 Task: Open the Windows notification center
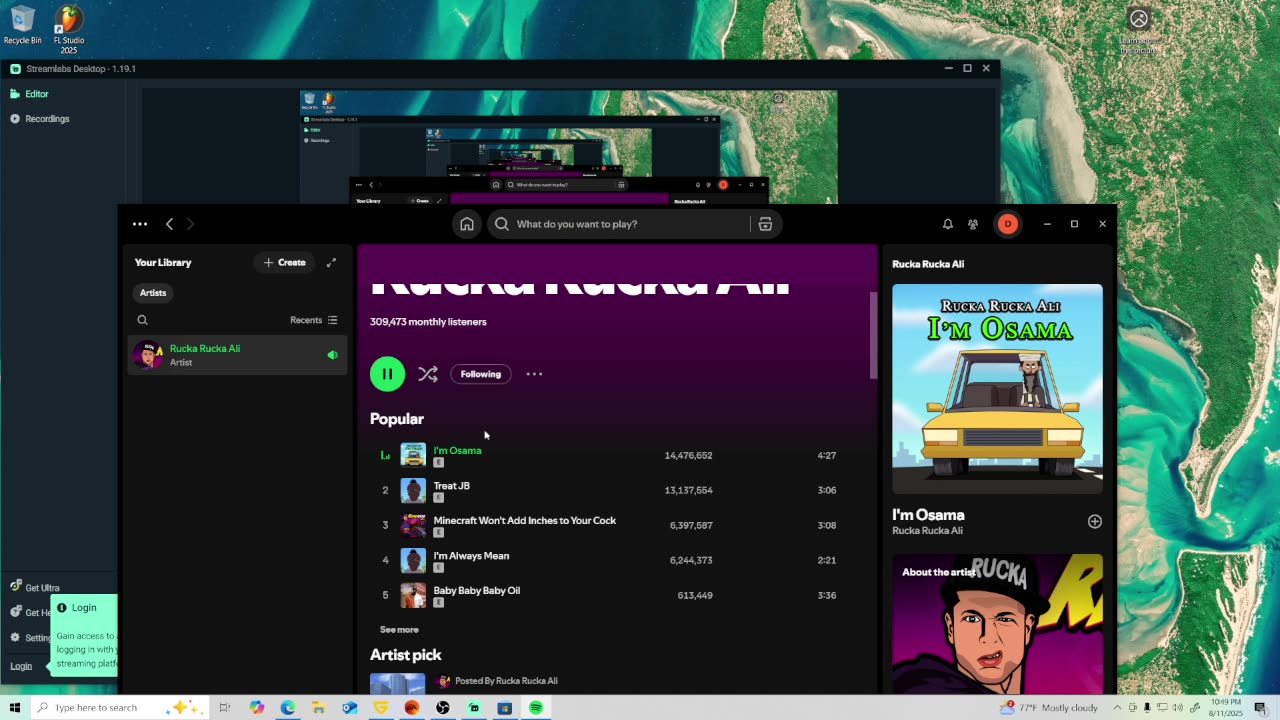[x=1260, y=708]
